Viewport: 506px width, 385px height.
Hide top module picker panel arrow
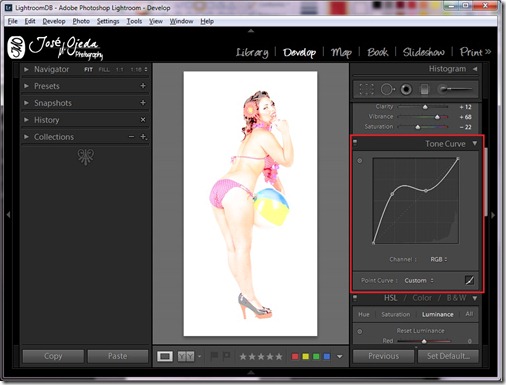pyautogui.click(x=251, y=31)
